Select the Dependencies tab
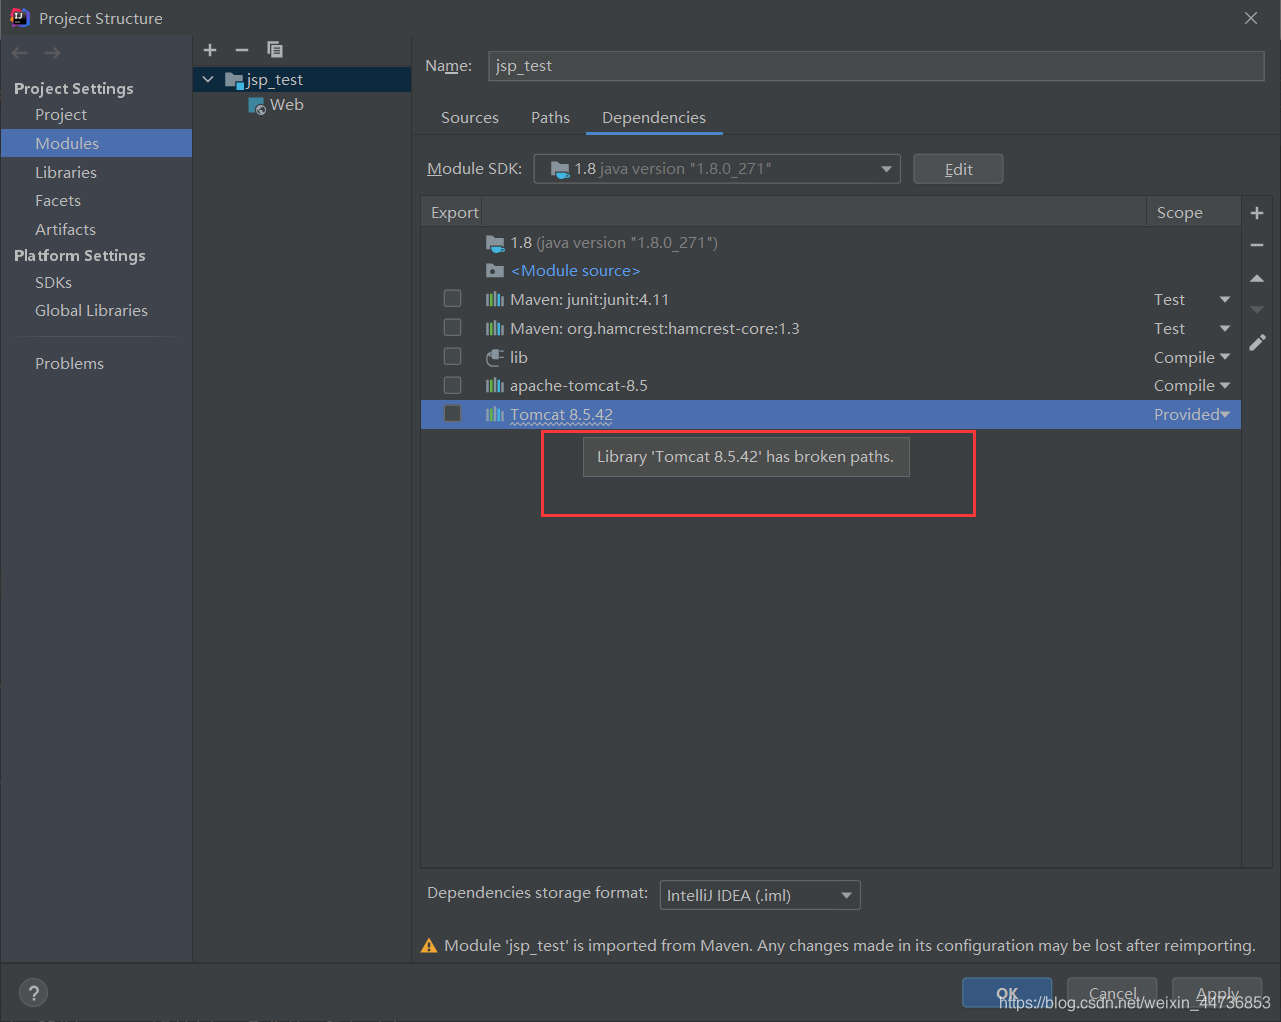The image size is (1281, 1022). point(654,118)
